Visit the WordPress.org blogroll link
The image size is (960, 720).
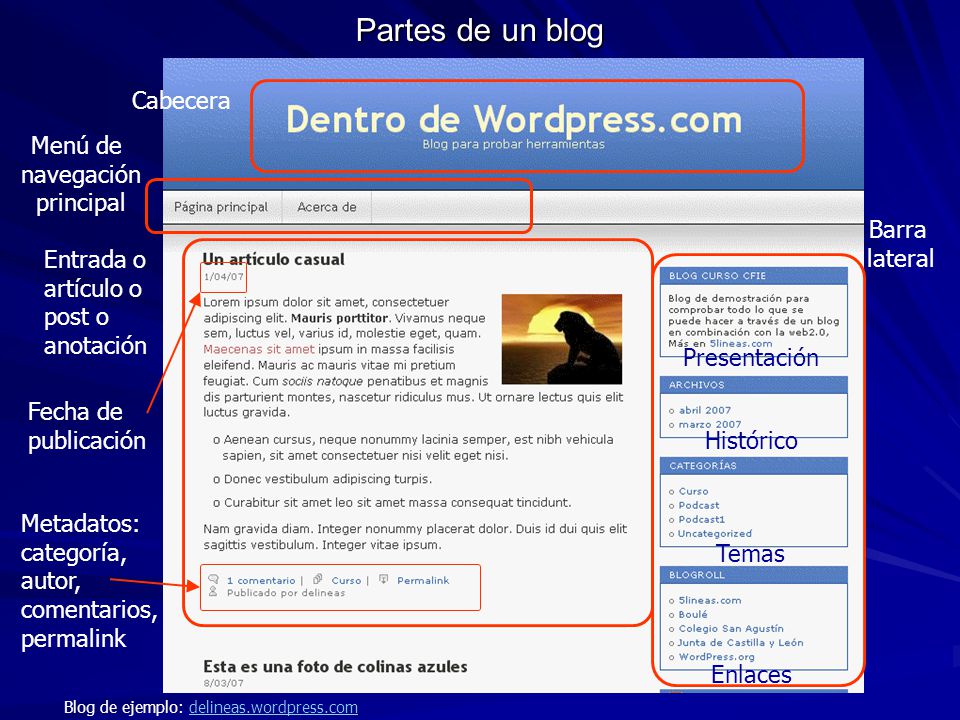pyautogui.click(x=716, y=657)
